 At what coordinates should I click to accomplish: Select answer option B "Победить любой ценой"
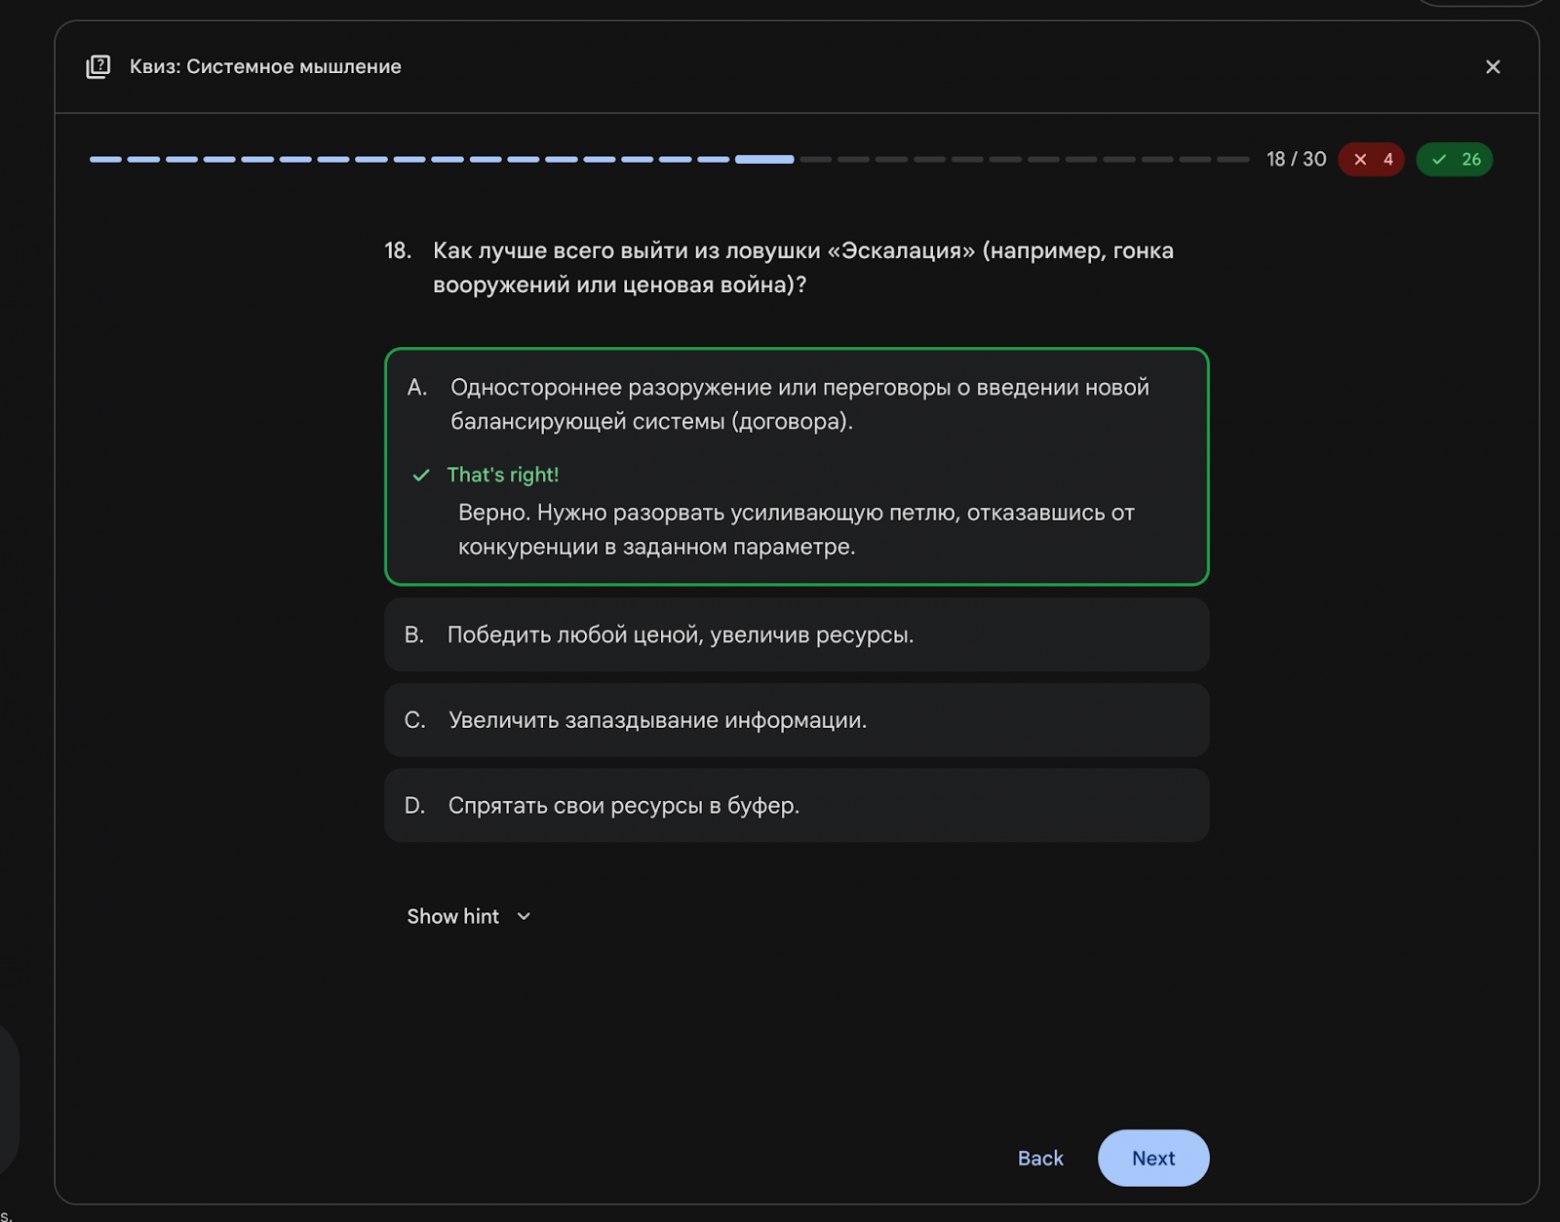click(x=796, y=634)
